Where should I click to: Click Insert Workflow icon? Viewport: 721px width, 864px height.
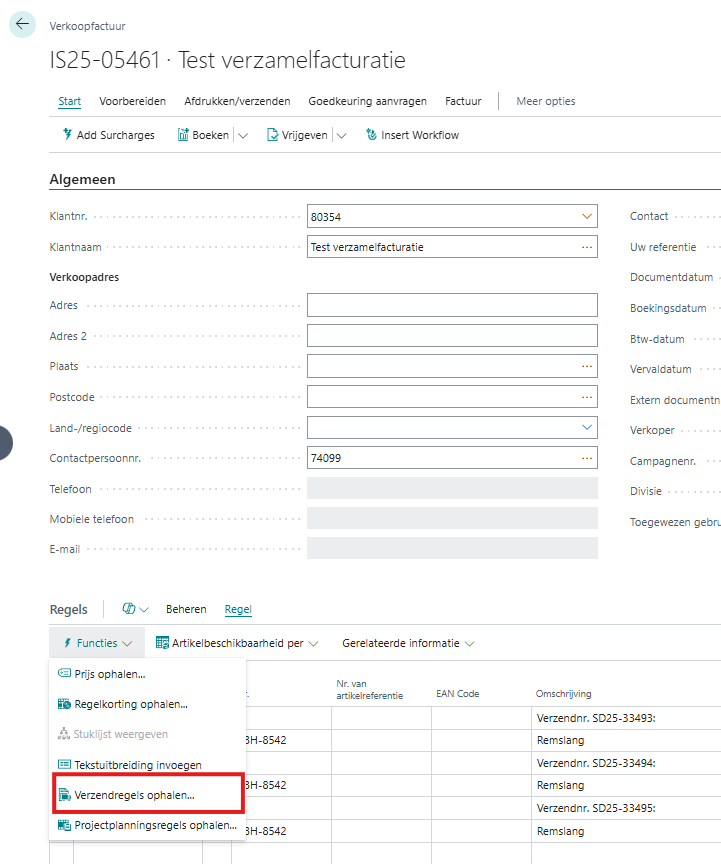point(372,135)
